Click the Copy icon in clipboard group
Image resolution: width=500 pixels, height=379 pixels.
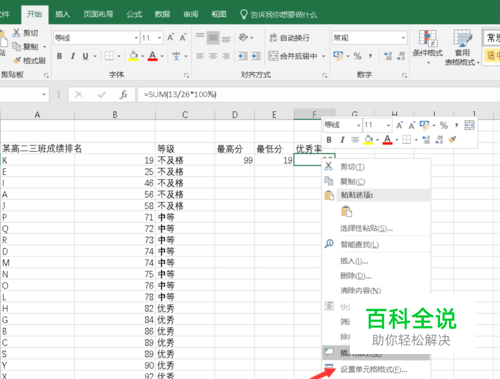point(16,46)
